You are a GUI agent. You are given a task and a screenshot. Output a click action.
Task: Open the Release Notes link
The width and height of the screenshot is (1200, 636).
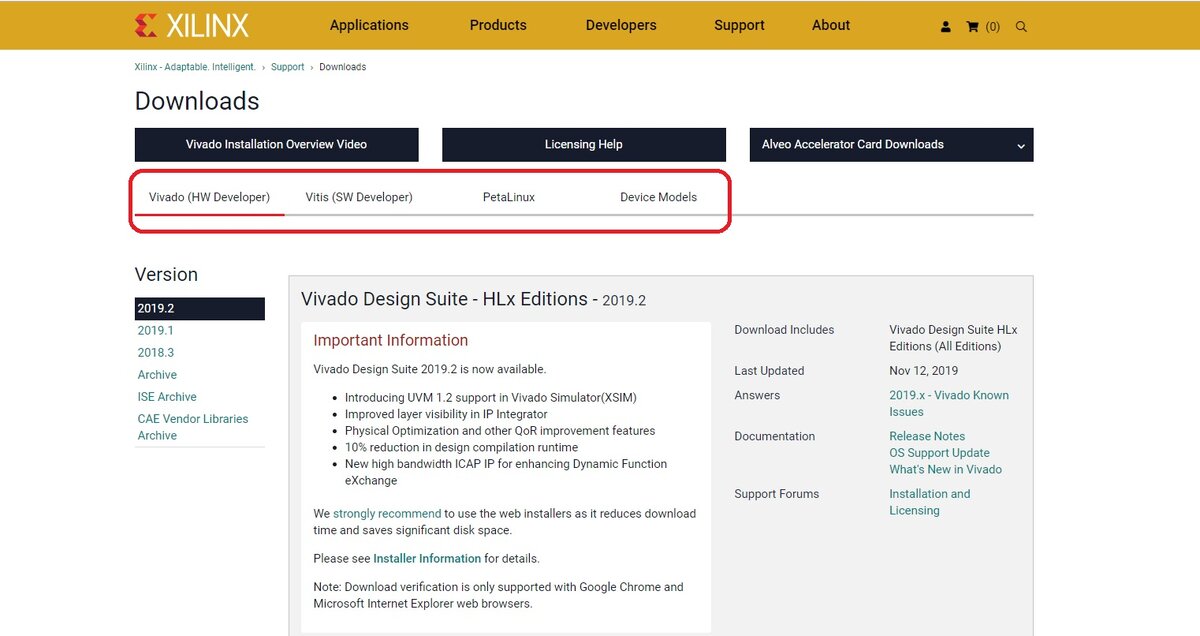coord(927,437)
